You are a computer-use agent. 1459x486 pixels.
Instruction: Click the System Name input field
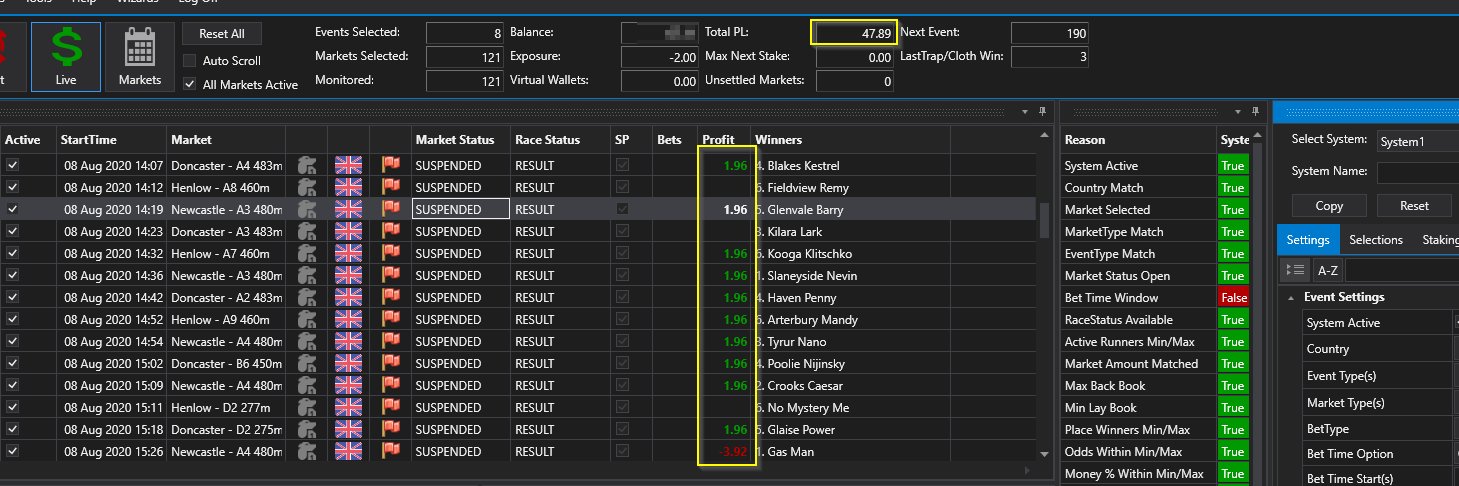(x=1417, y=173)
